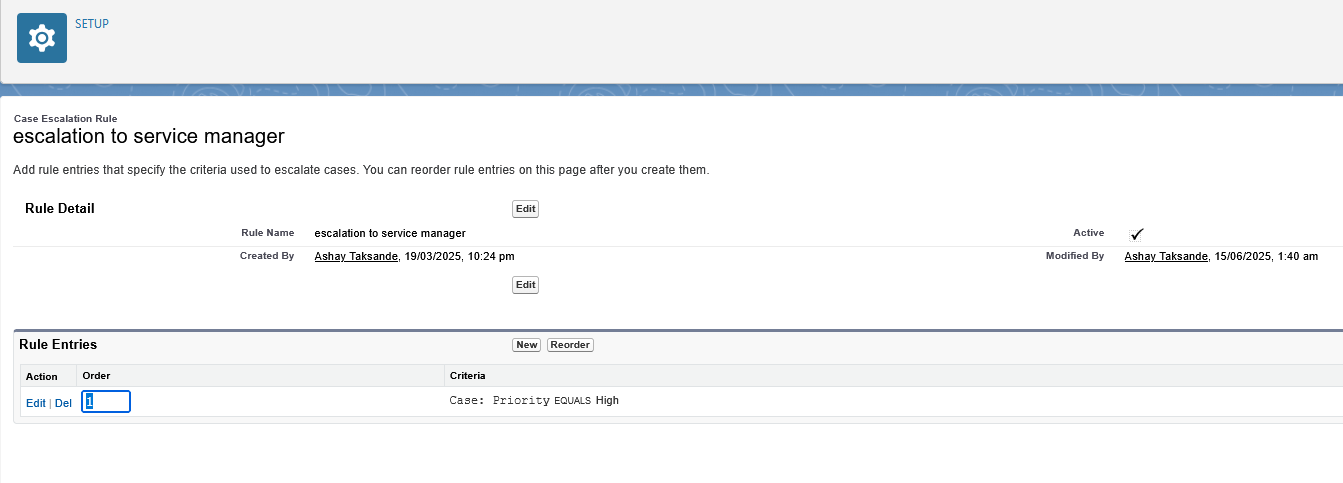Click the top Edit button in Rule Detail
The height and width of the screenshot is (483, 1343).
525,209
